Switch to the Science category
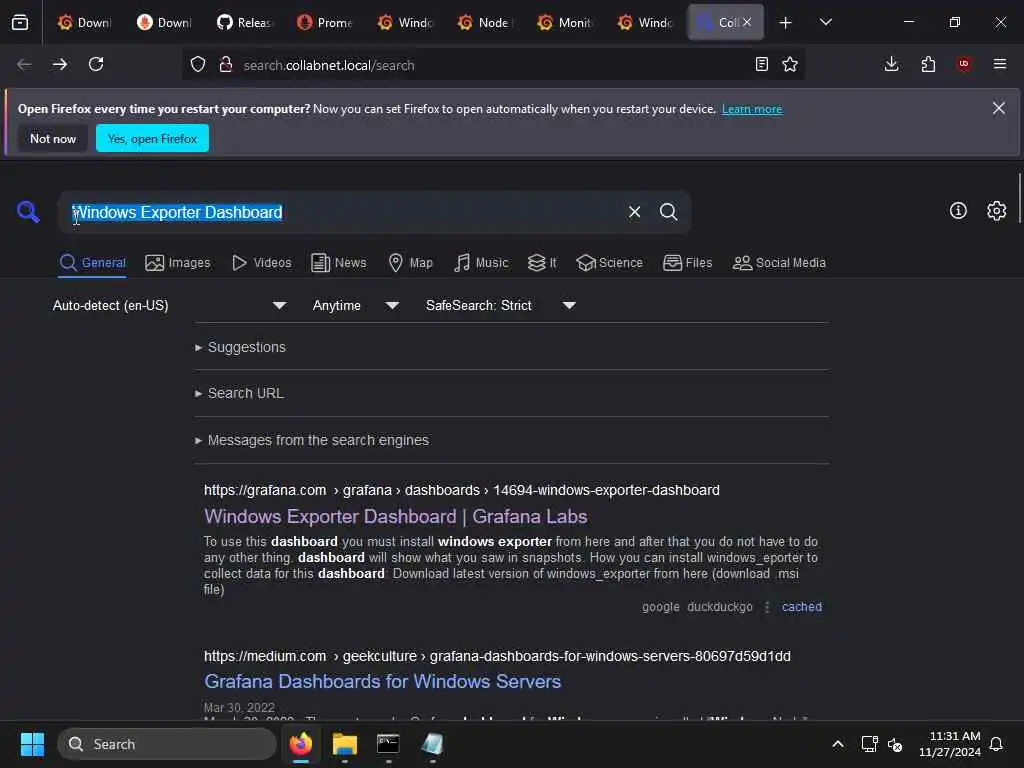Screen dimensions: 1024x768 coord(609,263)
